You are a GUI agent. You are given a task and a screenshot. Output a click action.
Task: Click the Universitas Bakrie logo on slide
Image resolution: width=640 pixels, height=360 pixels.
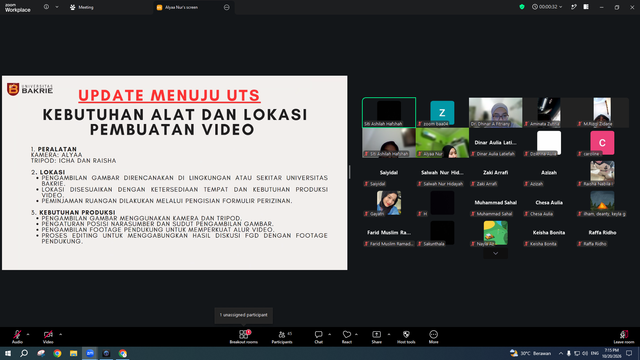coord(30,89)
